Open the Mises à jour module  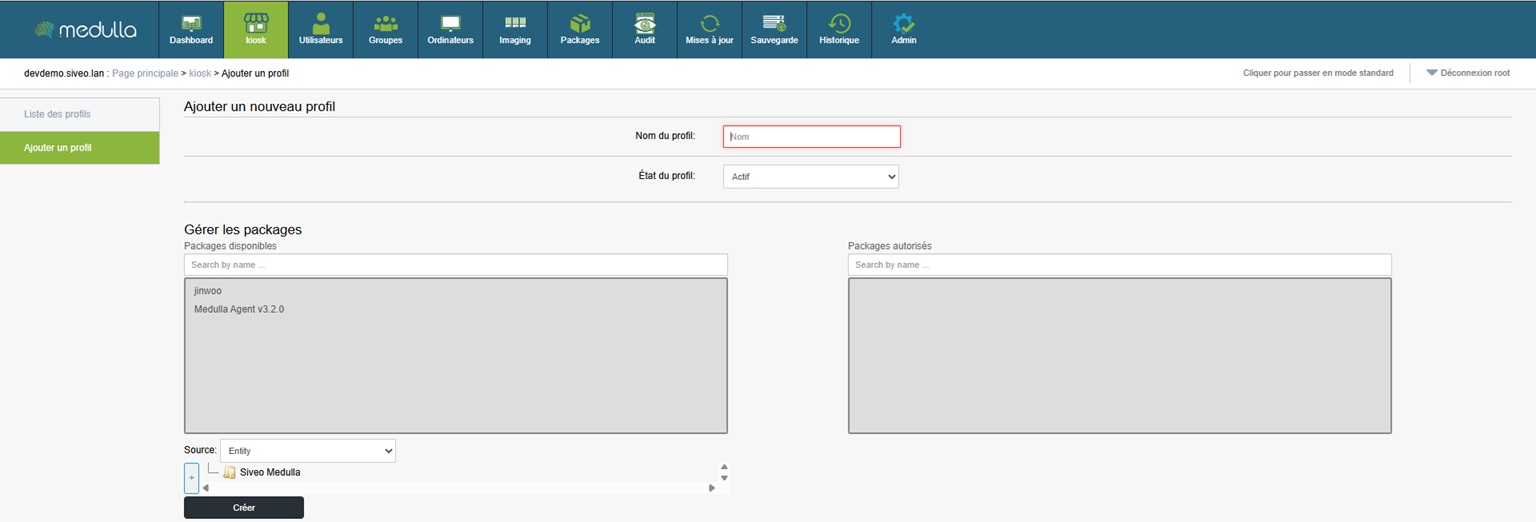pos(710,30)
